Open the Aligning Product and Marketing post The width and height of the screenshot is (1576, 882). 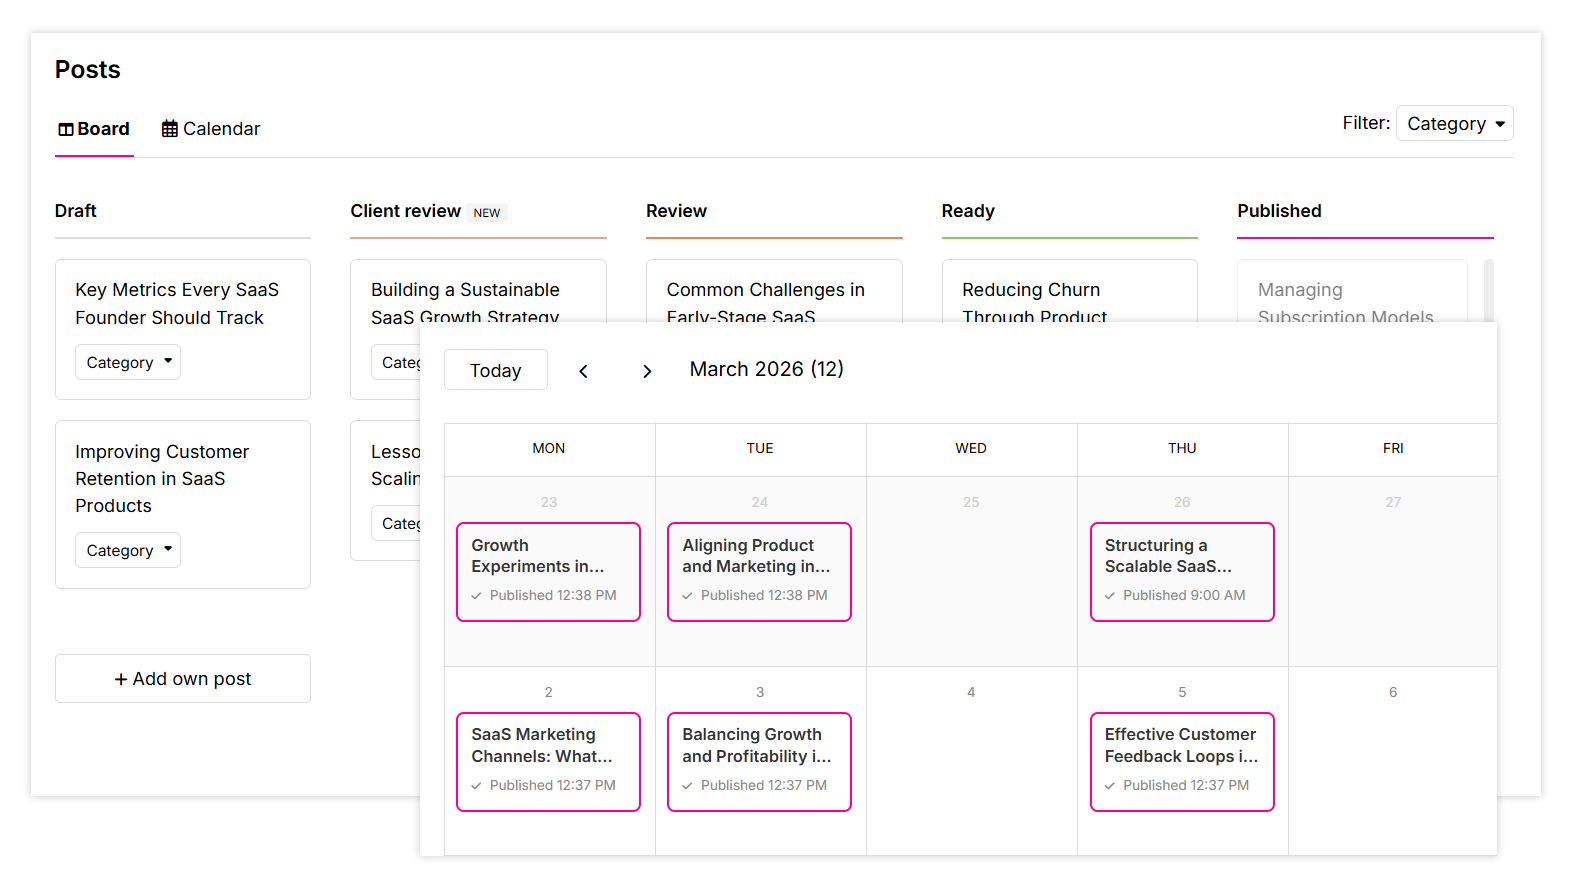coord(759,570)
